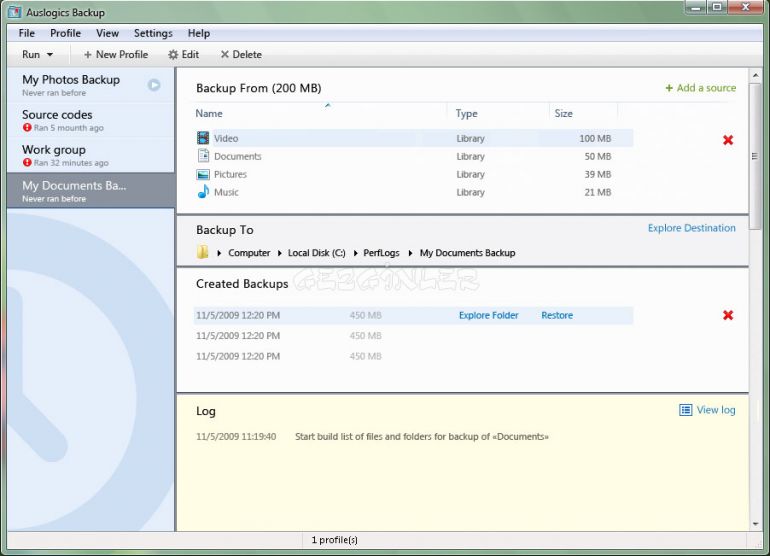Click the vertical scrollbar thumb
This screenshot has height=556, width=770.
pyautogui.click(x=755, y=156)
